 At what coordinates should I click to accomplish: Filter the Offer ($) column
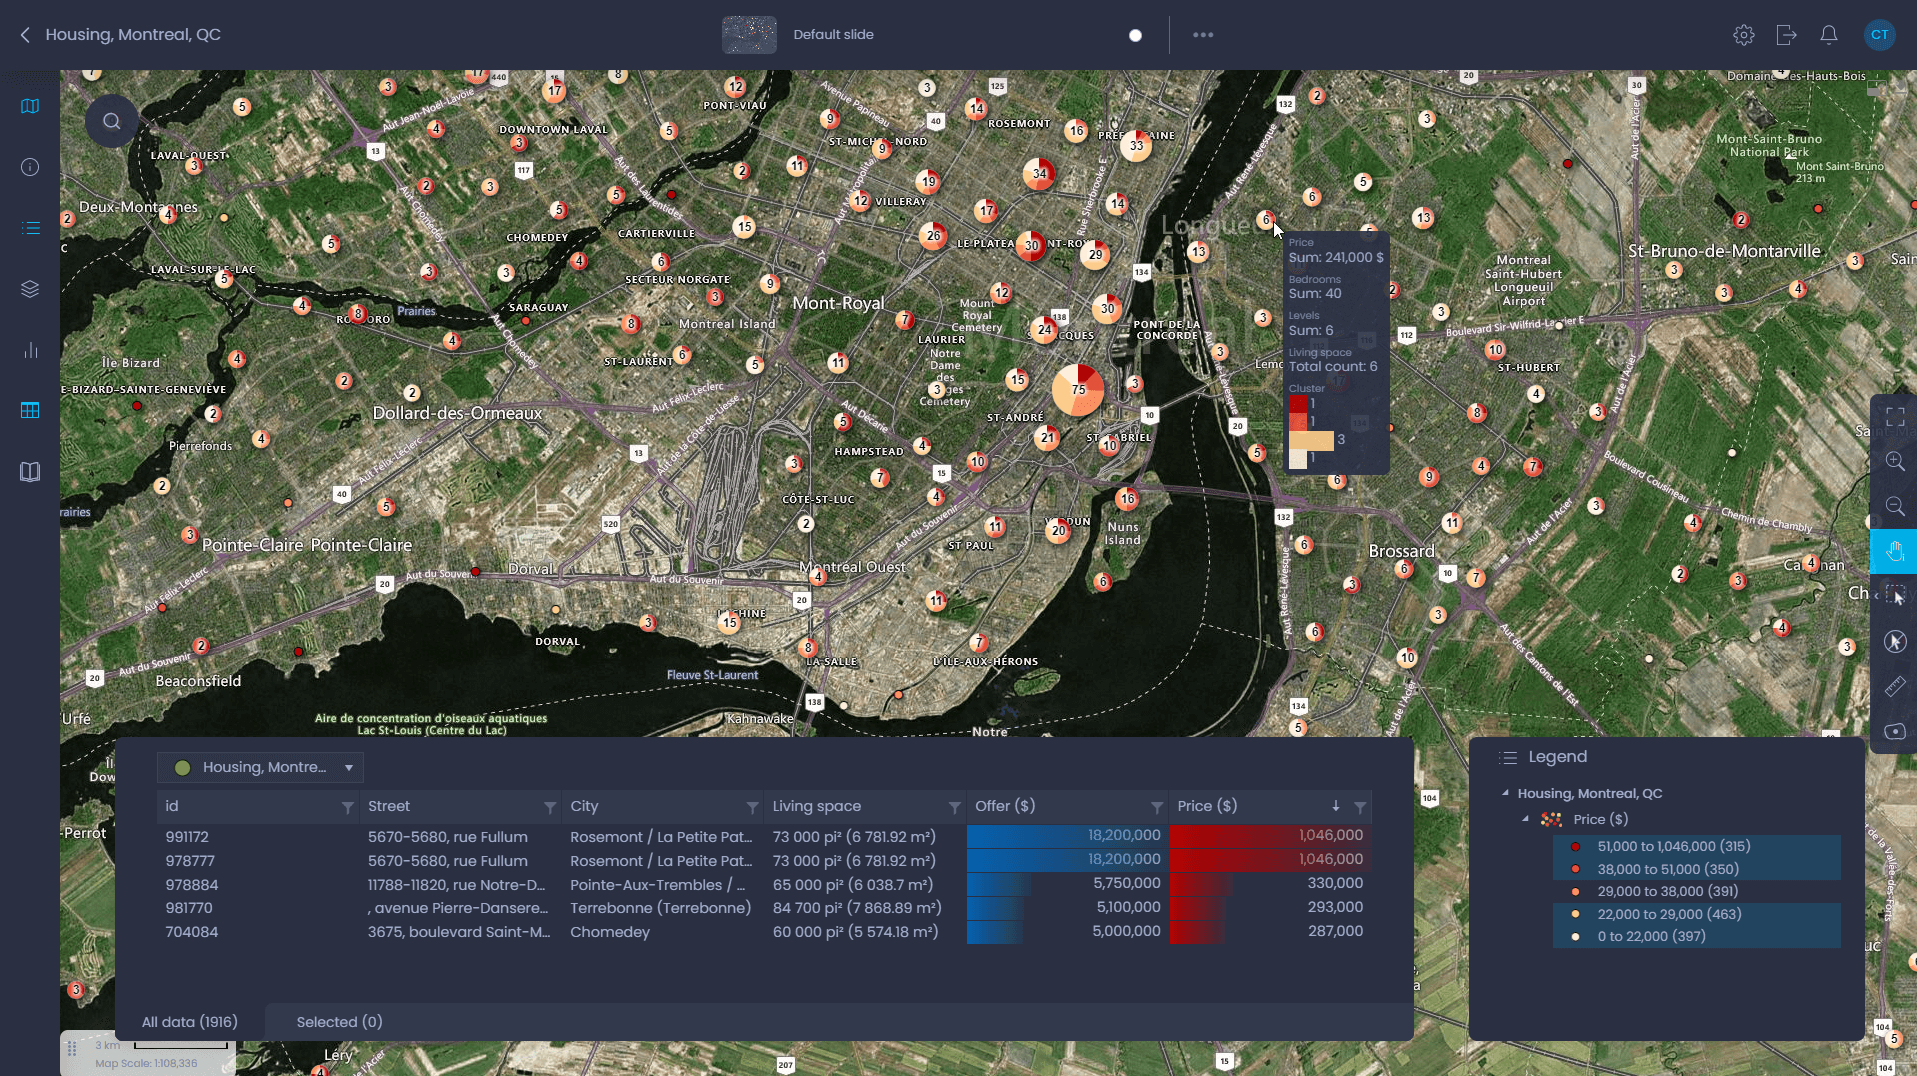1156,807
